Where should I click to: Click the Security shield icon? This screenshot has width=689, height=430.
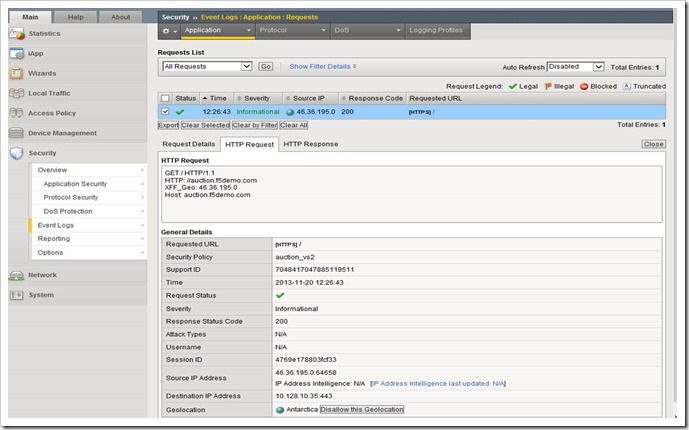(15, 153)
